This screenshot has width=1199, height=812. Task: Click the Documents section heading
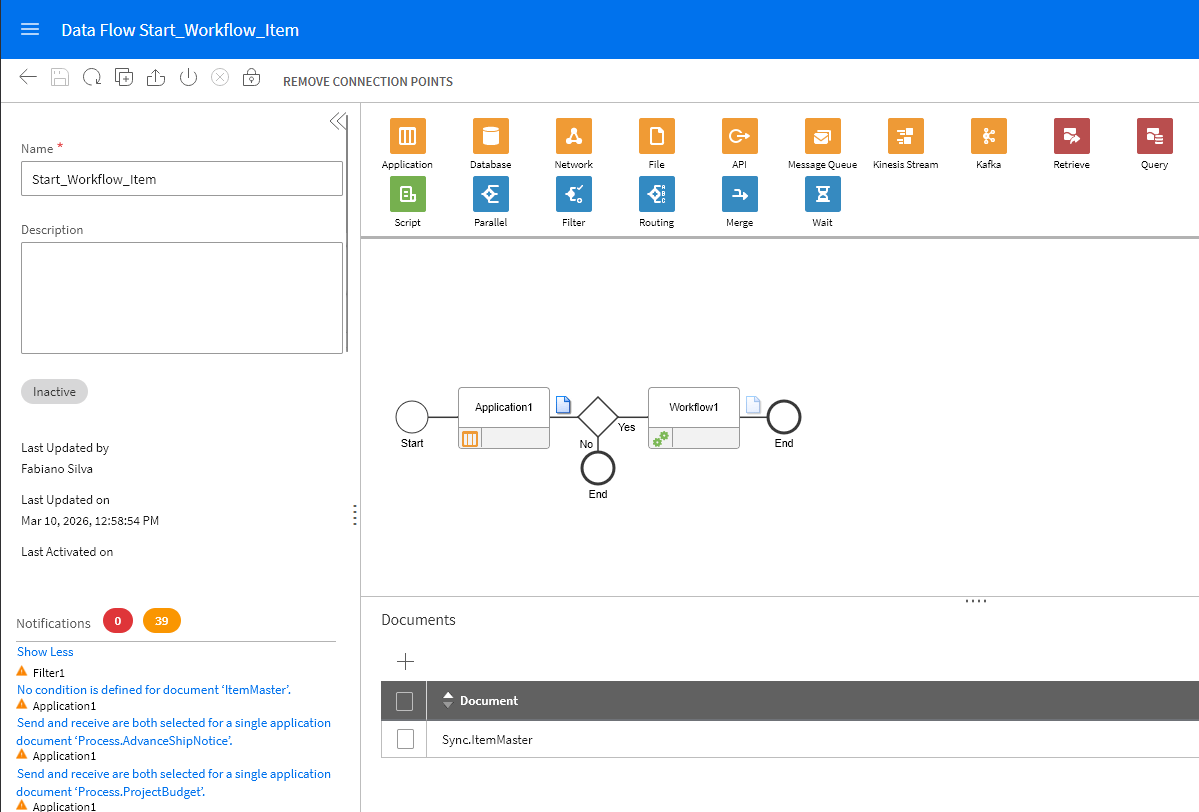coord(418,619)
